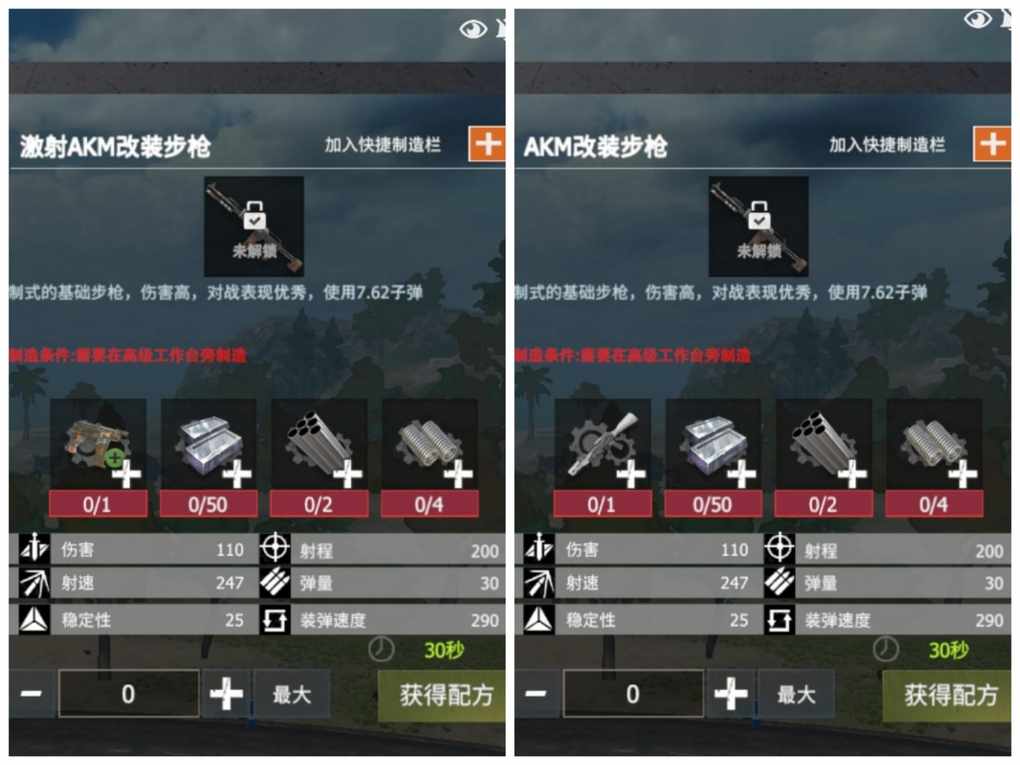Select weapon part material slot in left panel
This screenshot has width=1020, height=765.
[98, 457]
